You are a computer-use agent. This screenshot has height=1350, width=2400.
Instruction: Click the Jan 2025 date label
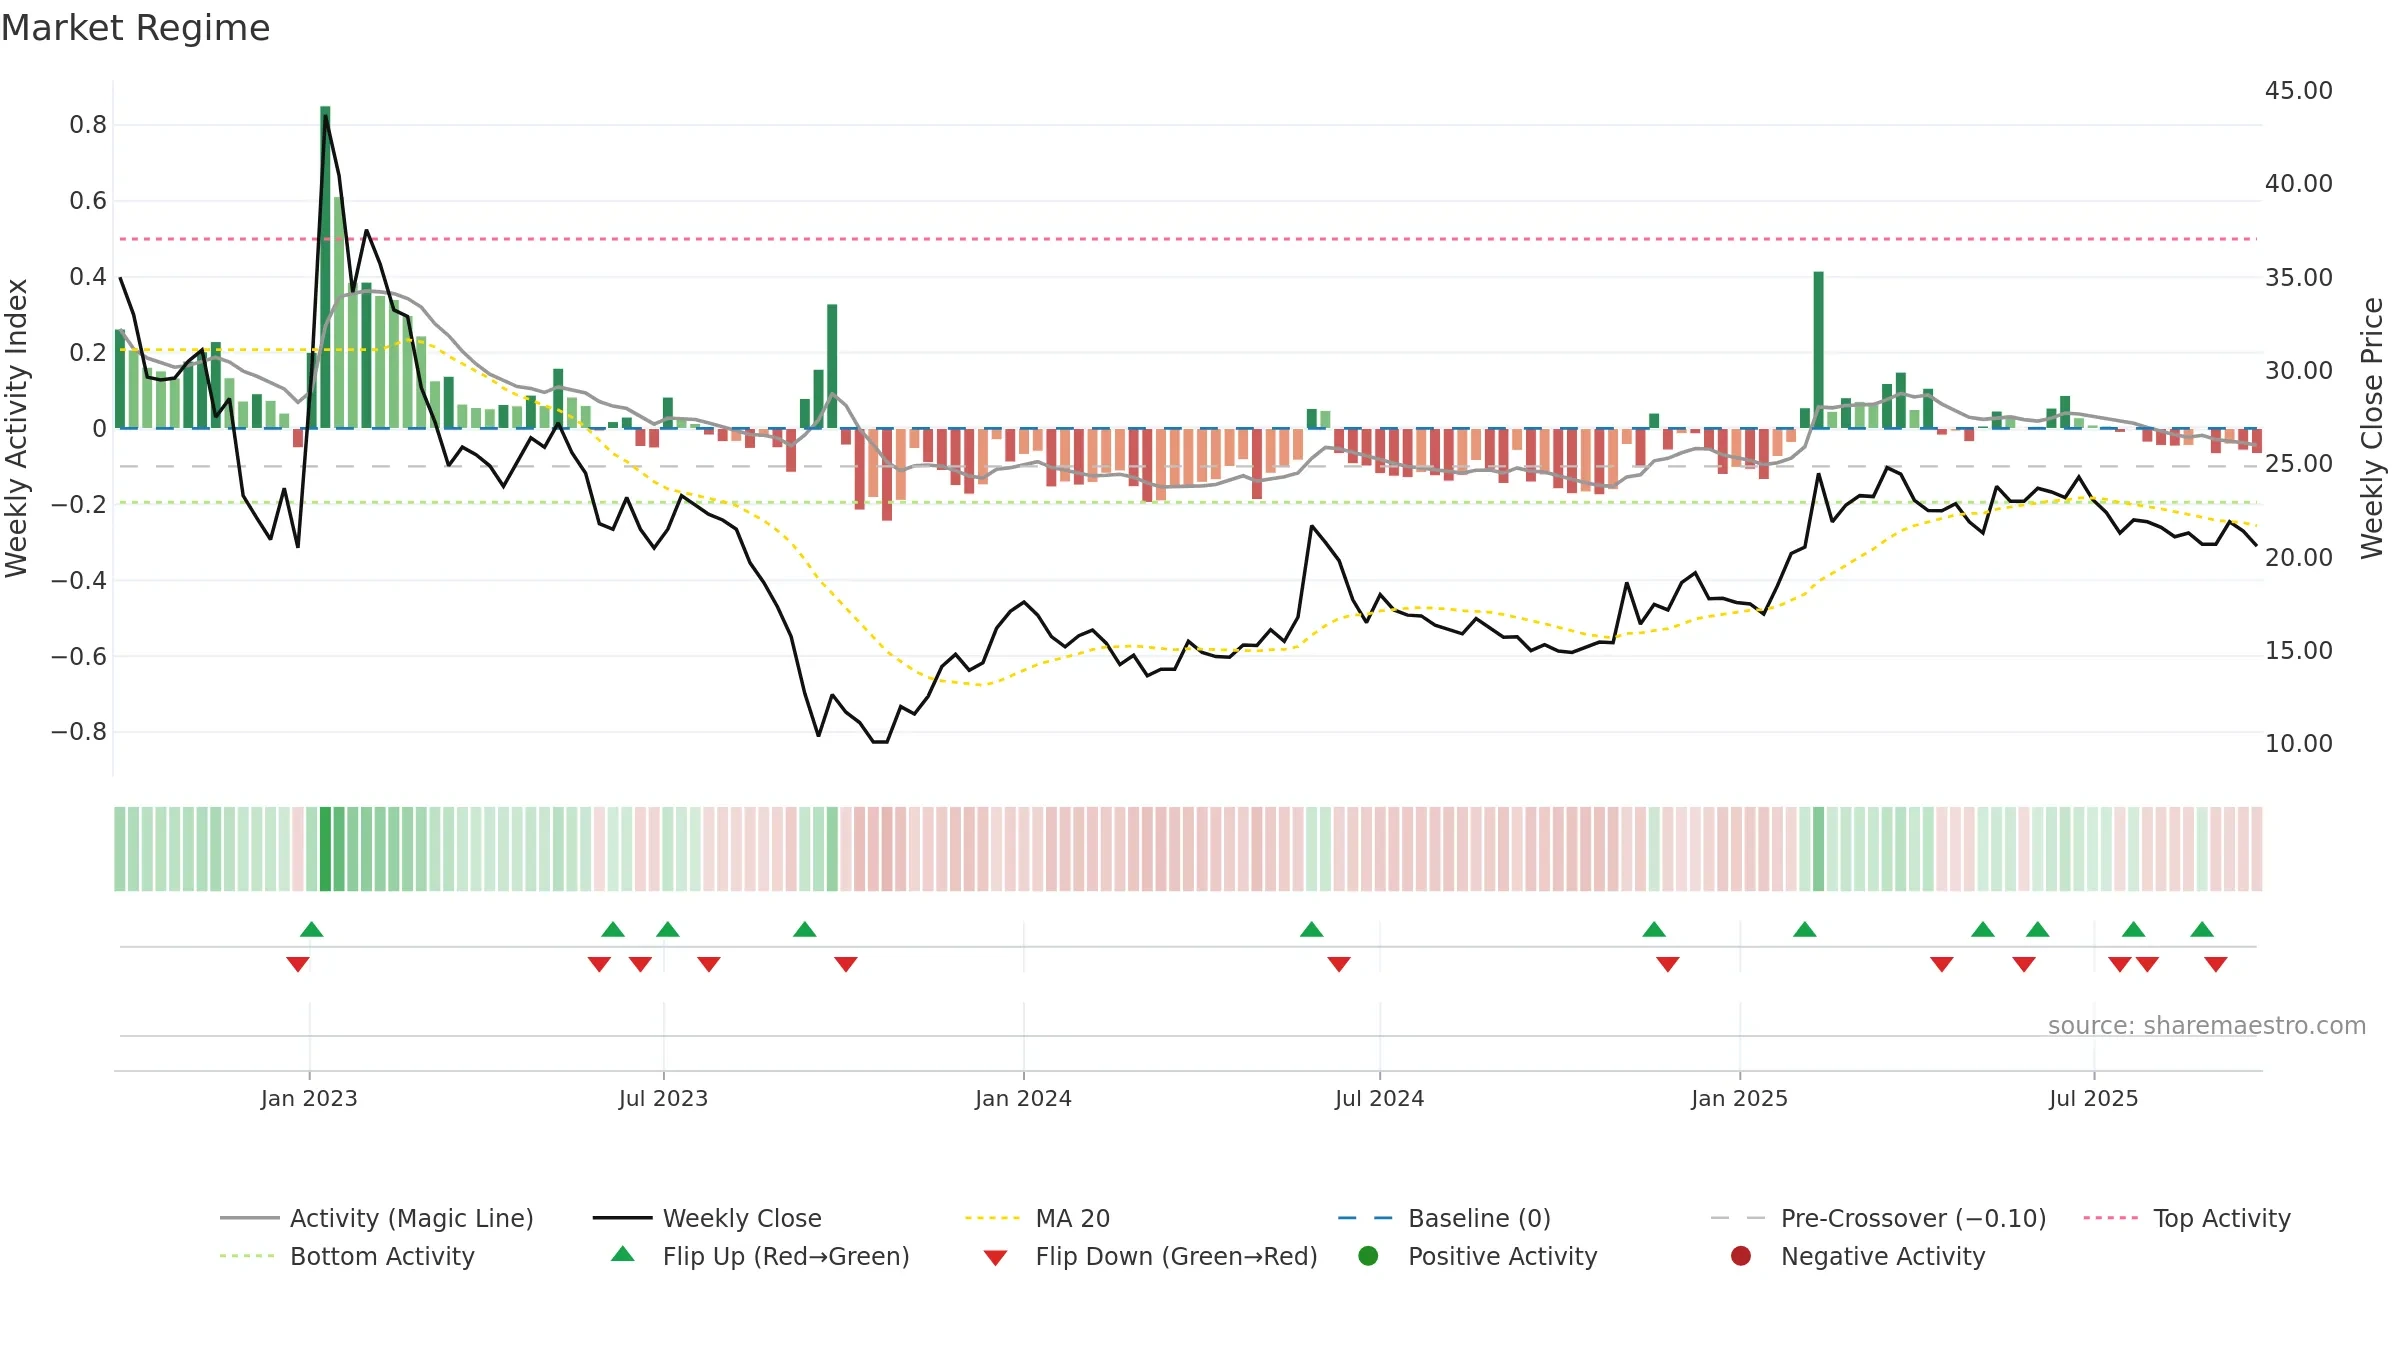tap(1739, 1098)
